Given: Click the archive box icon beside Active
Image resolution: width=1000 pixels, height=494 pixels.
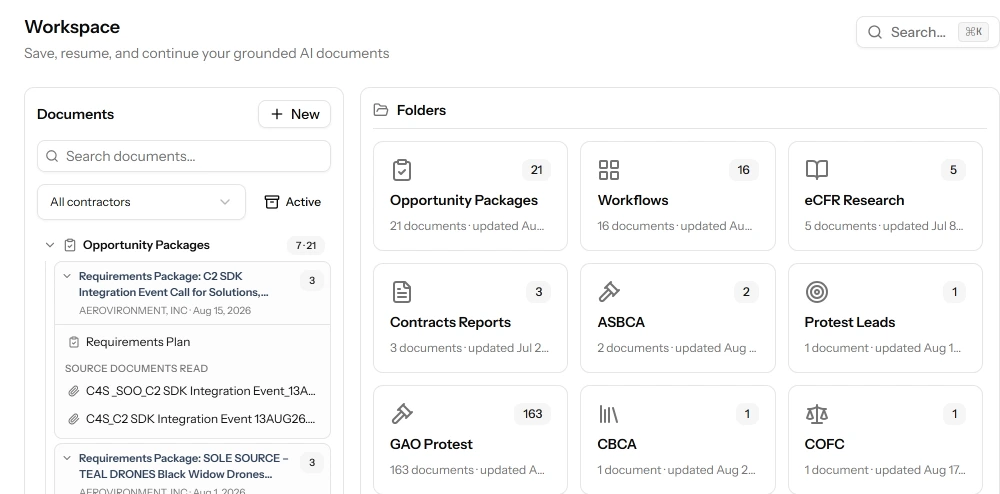Looking at the screenshot, I should (272, 202).
